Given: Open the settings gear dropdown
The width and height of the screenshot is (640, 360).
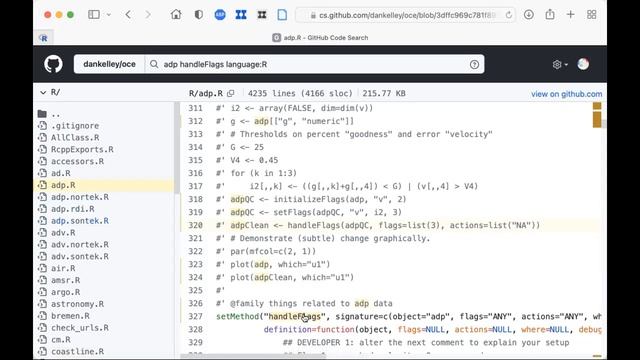Looking at the screenshot, I should point(560,64).
